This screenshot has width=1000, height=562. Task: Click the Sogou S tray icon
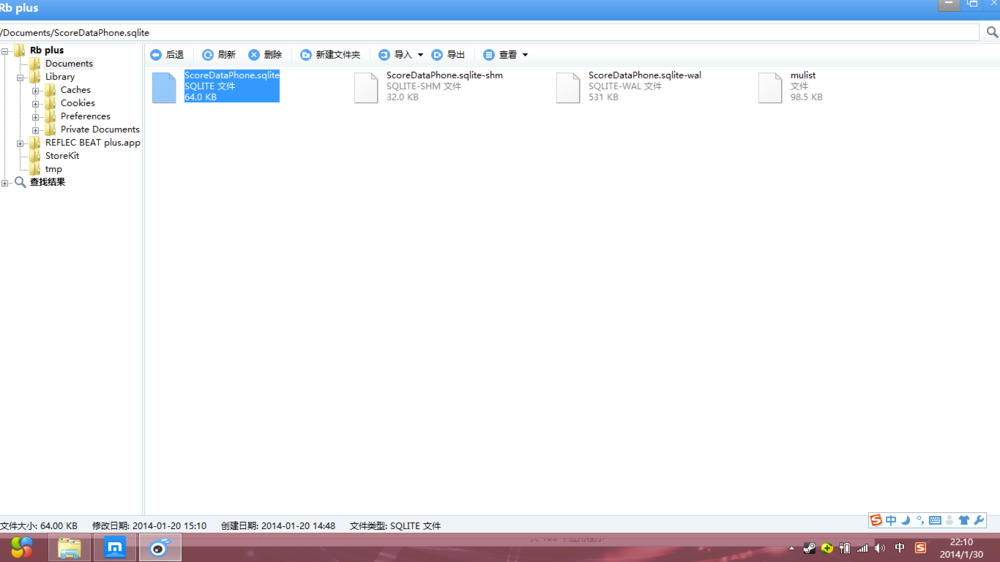coord(920,548)
